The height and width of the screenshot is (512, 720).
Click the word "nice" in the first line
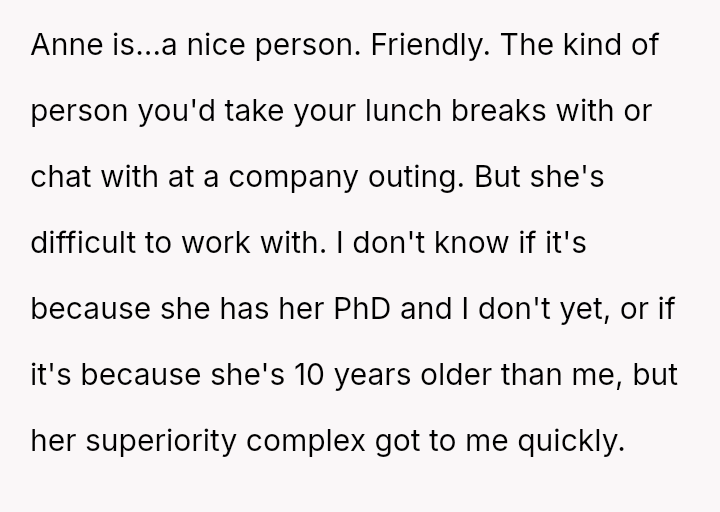212,45
